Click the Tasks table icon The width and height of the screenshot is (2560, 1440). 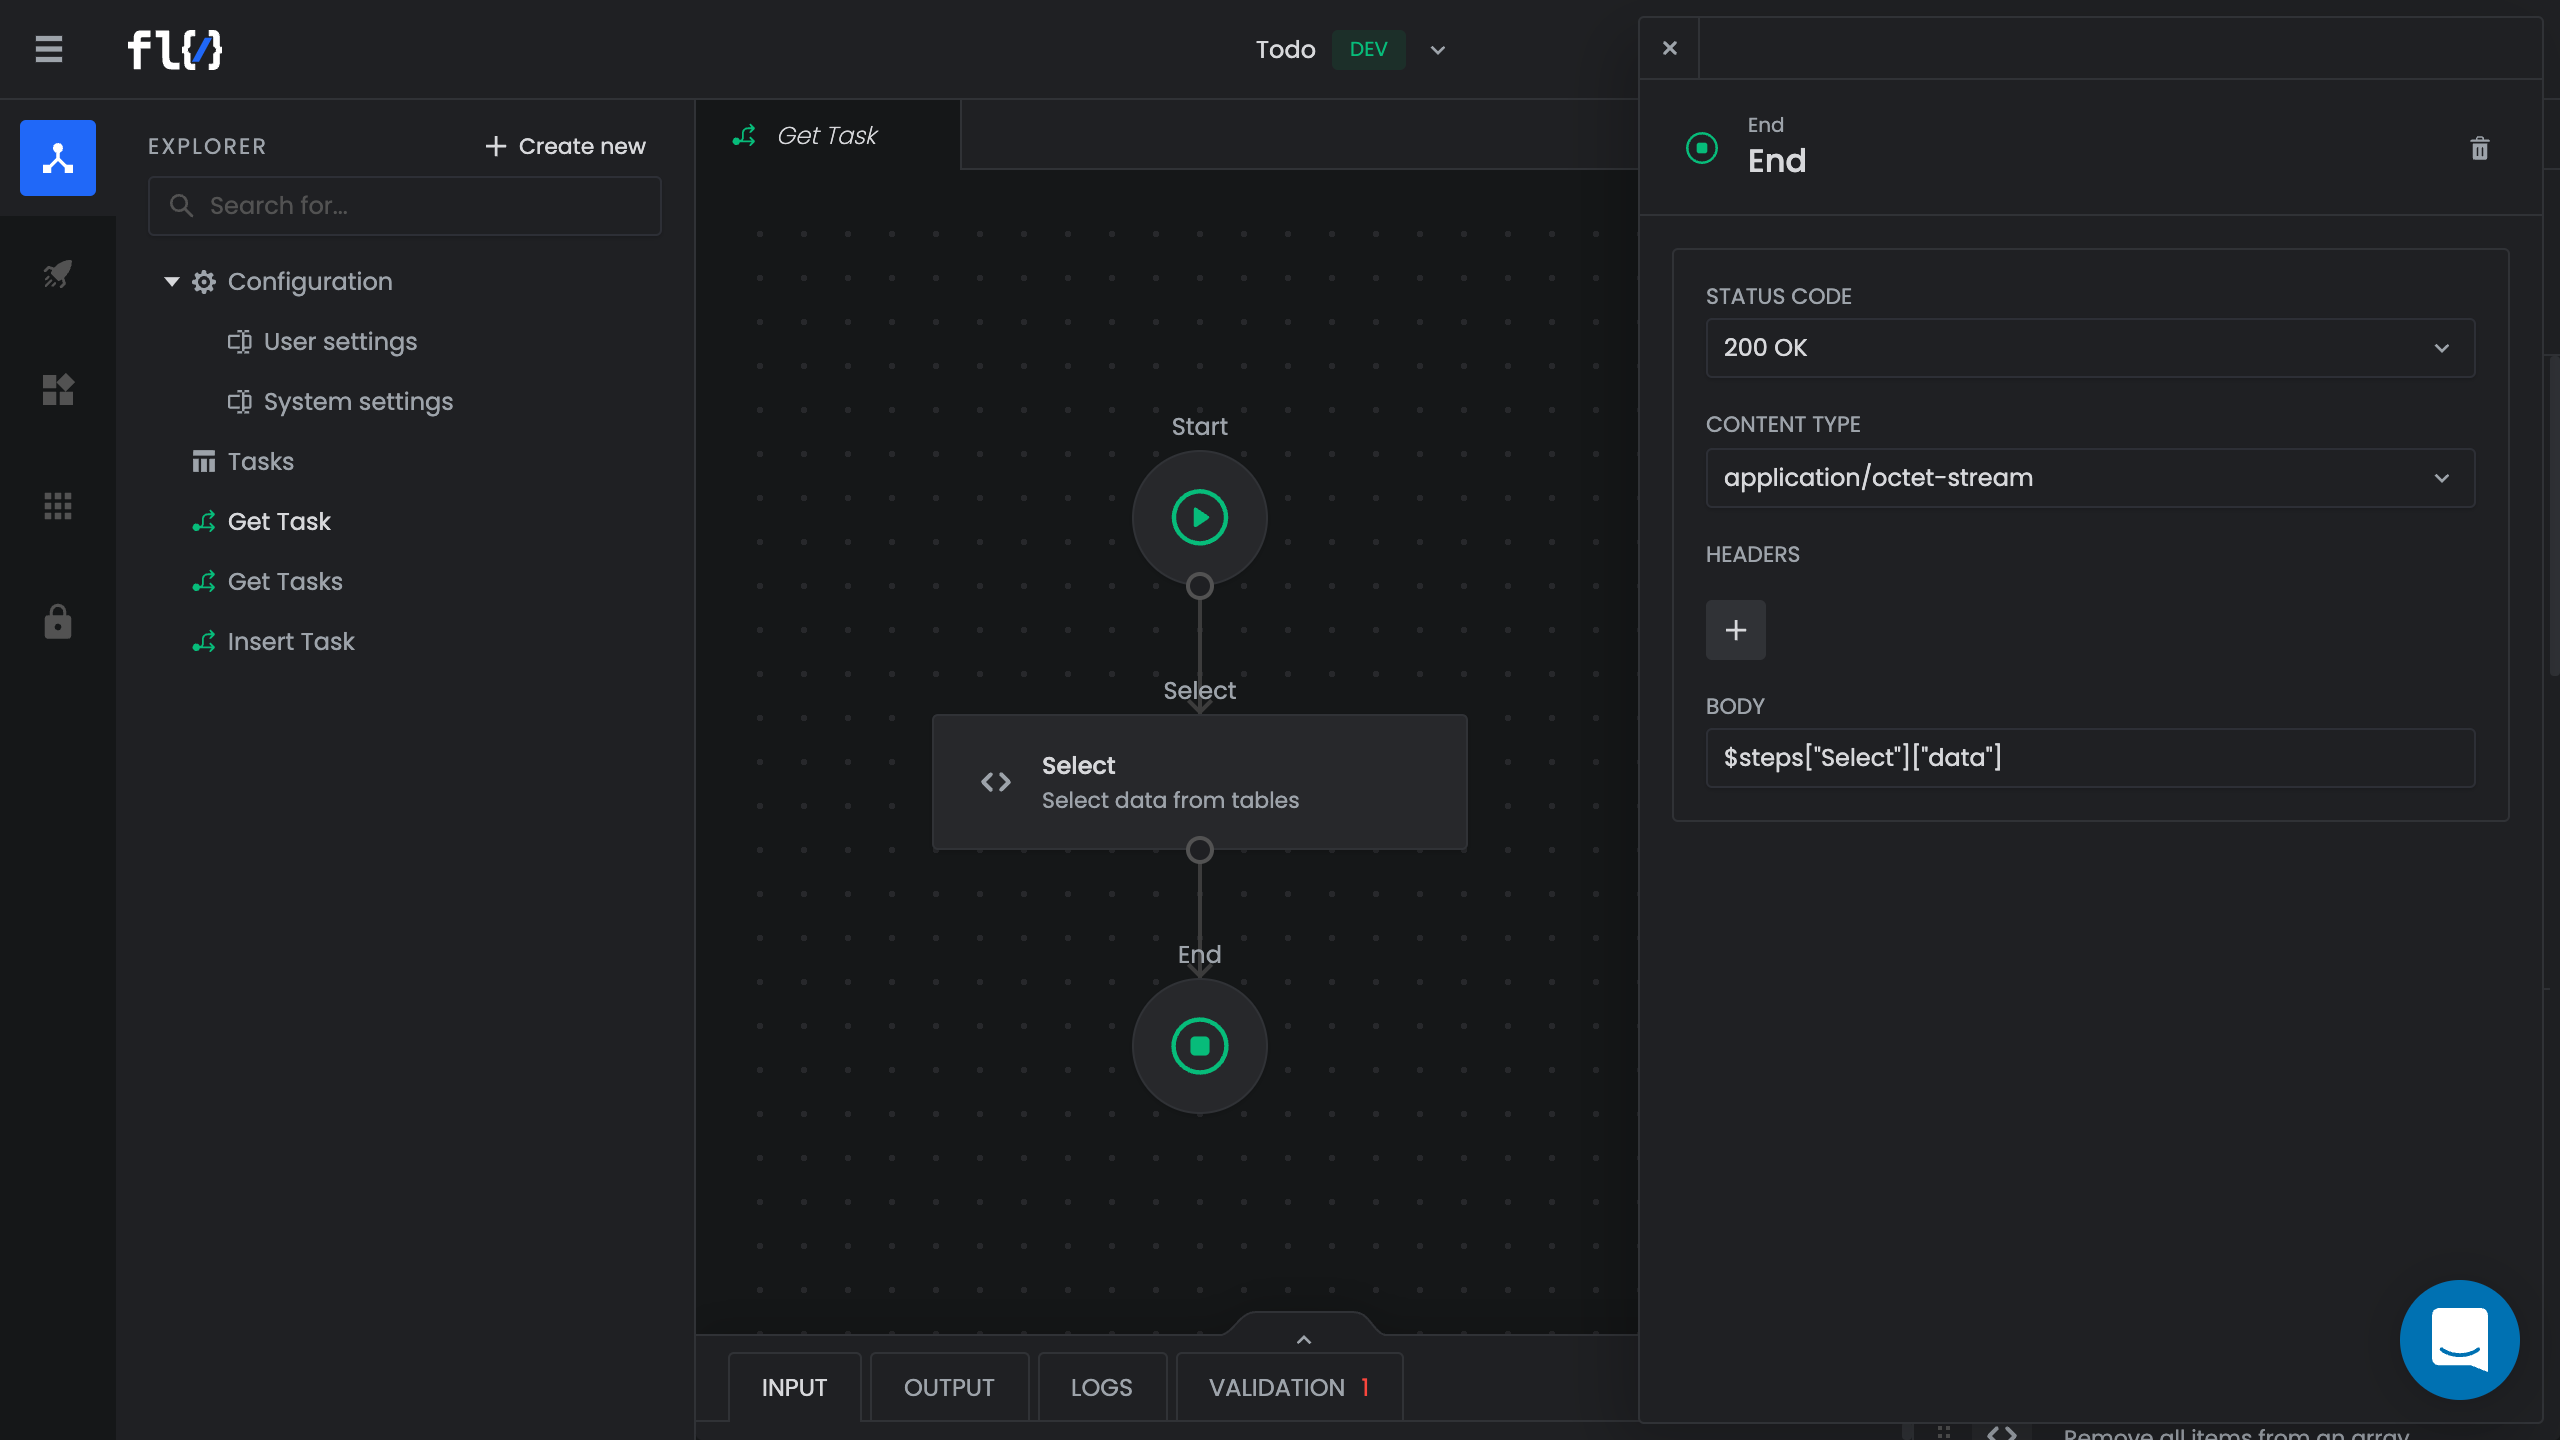[204, 462]
